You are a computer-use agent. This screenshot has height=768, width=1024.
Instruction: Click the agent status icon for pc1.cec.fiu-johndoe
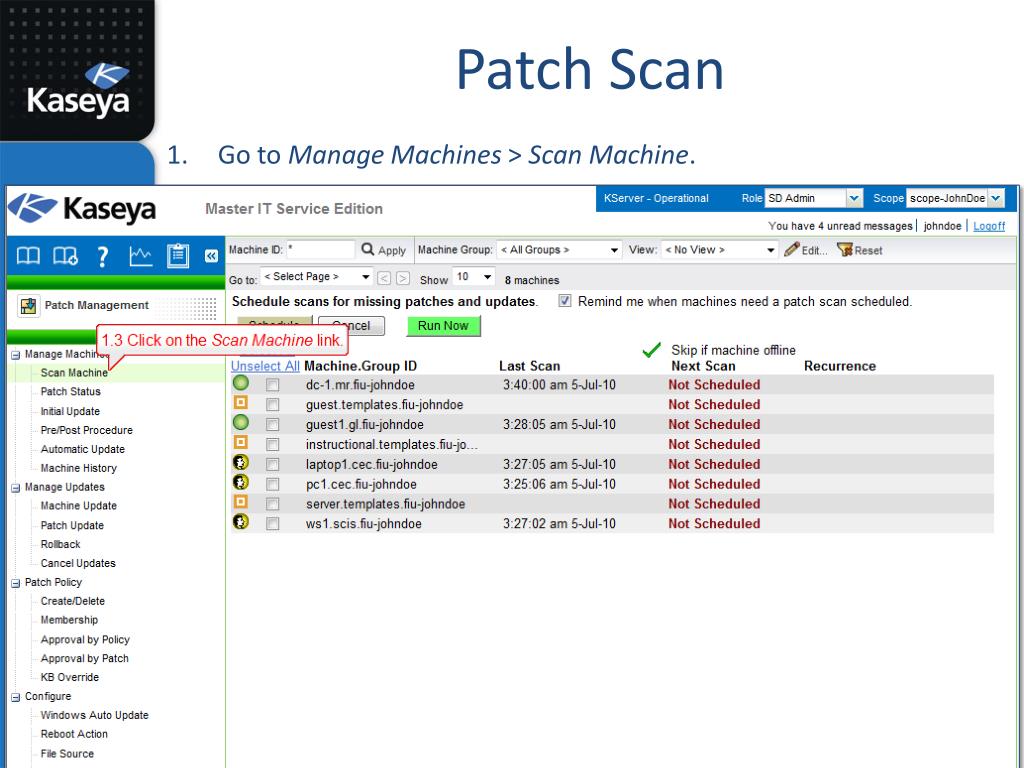tap(241, 482)
